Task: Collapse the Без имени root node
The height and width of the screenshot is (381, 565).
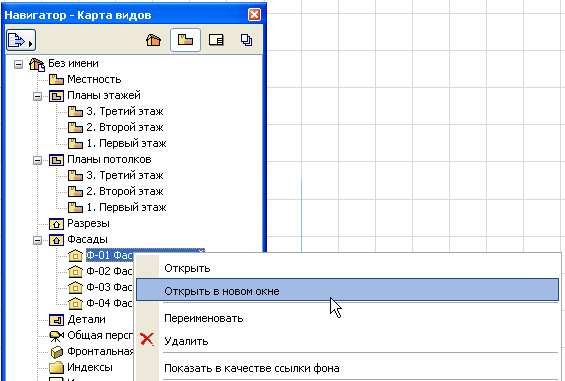Action: pos(18,65)
